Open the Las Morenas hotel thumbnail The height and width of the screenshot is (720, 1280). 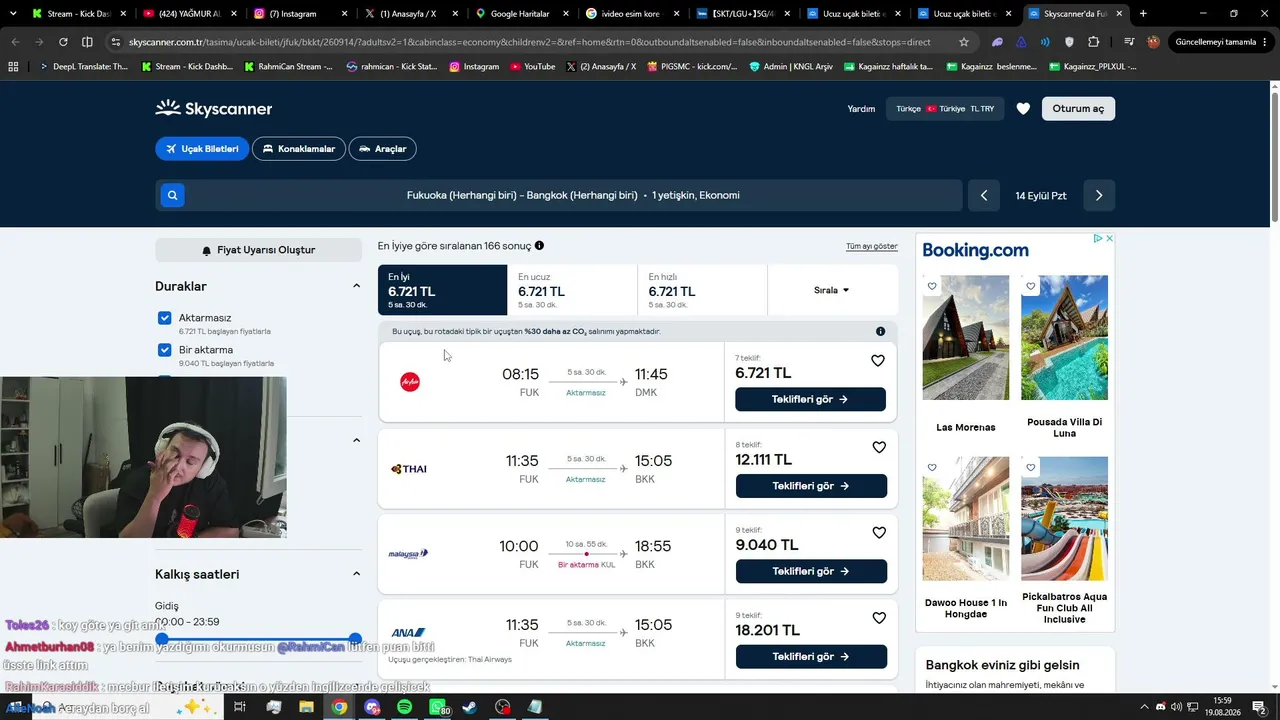tap(966, 337)
